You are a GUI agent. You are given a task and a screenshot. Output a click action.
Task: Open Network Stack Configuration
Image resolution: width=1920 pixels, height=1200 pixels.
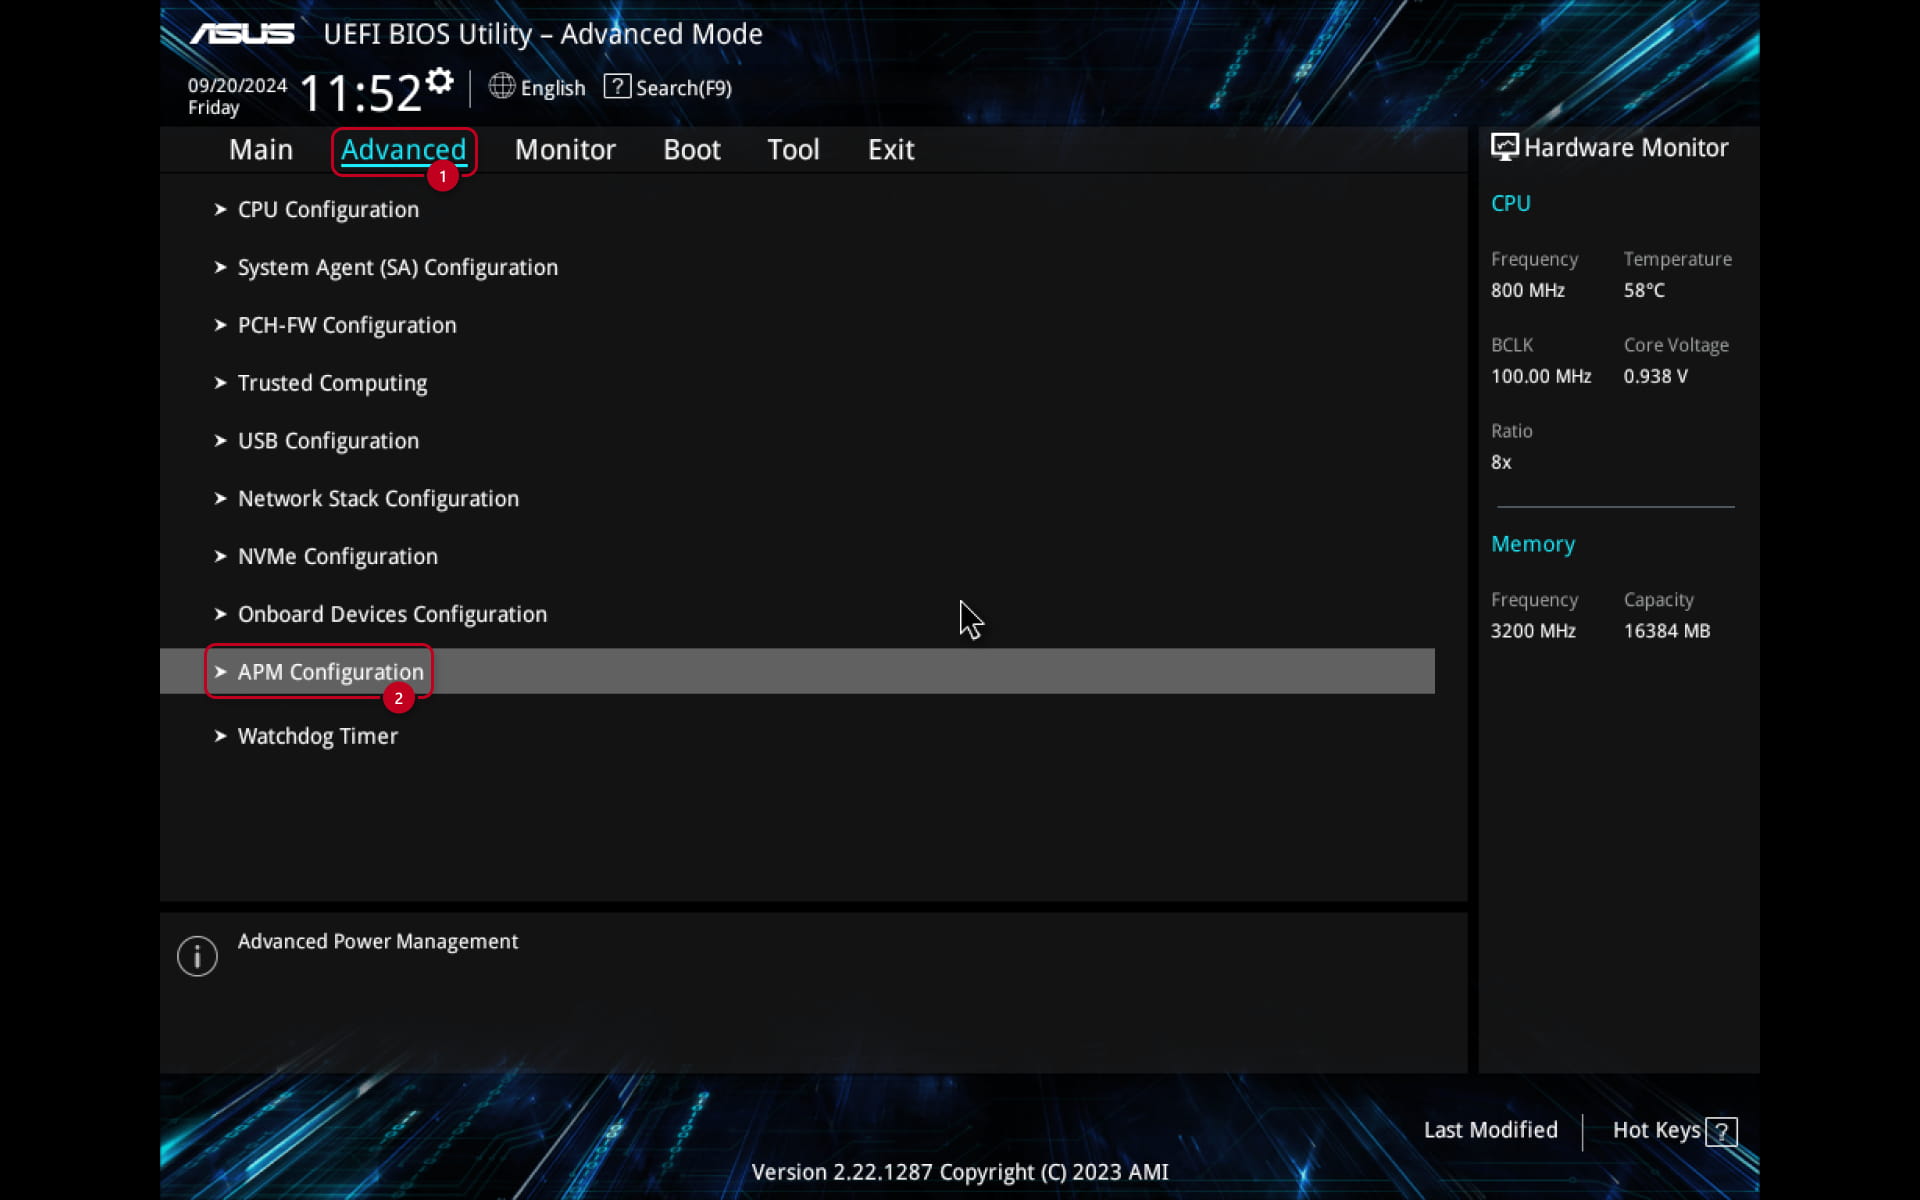coord(378,499)
